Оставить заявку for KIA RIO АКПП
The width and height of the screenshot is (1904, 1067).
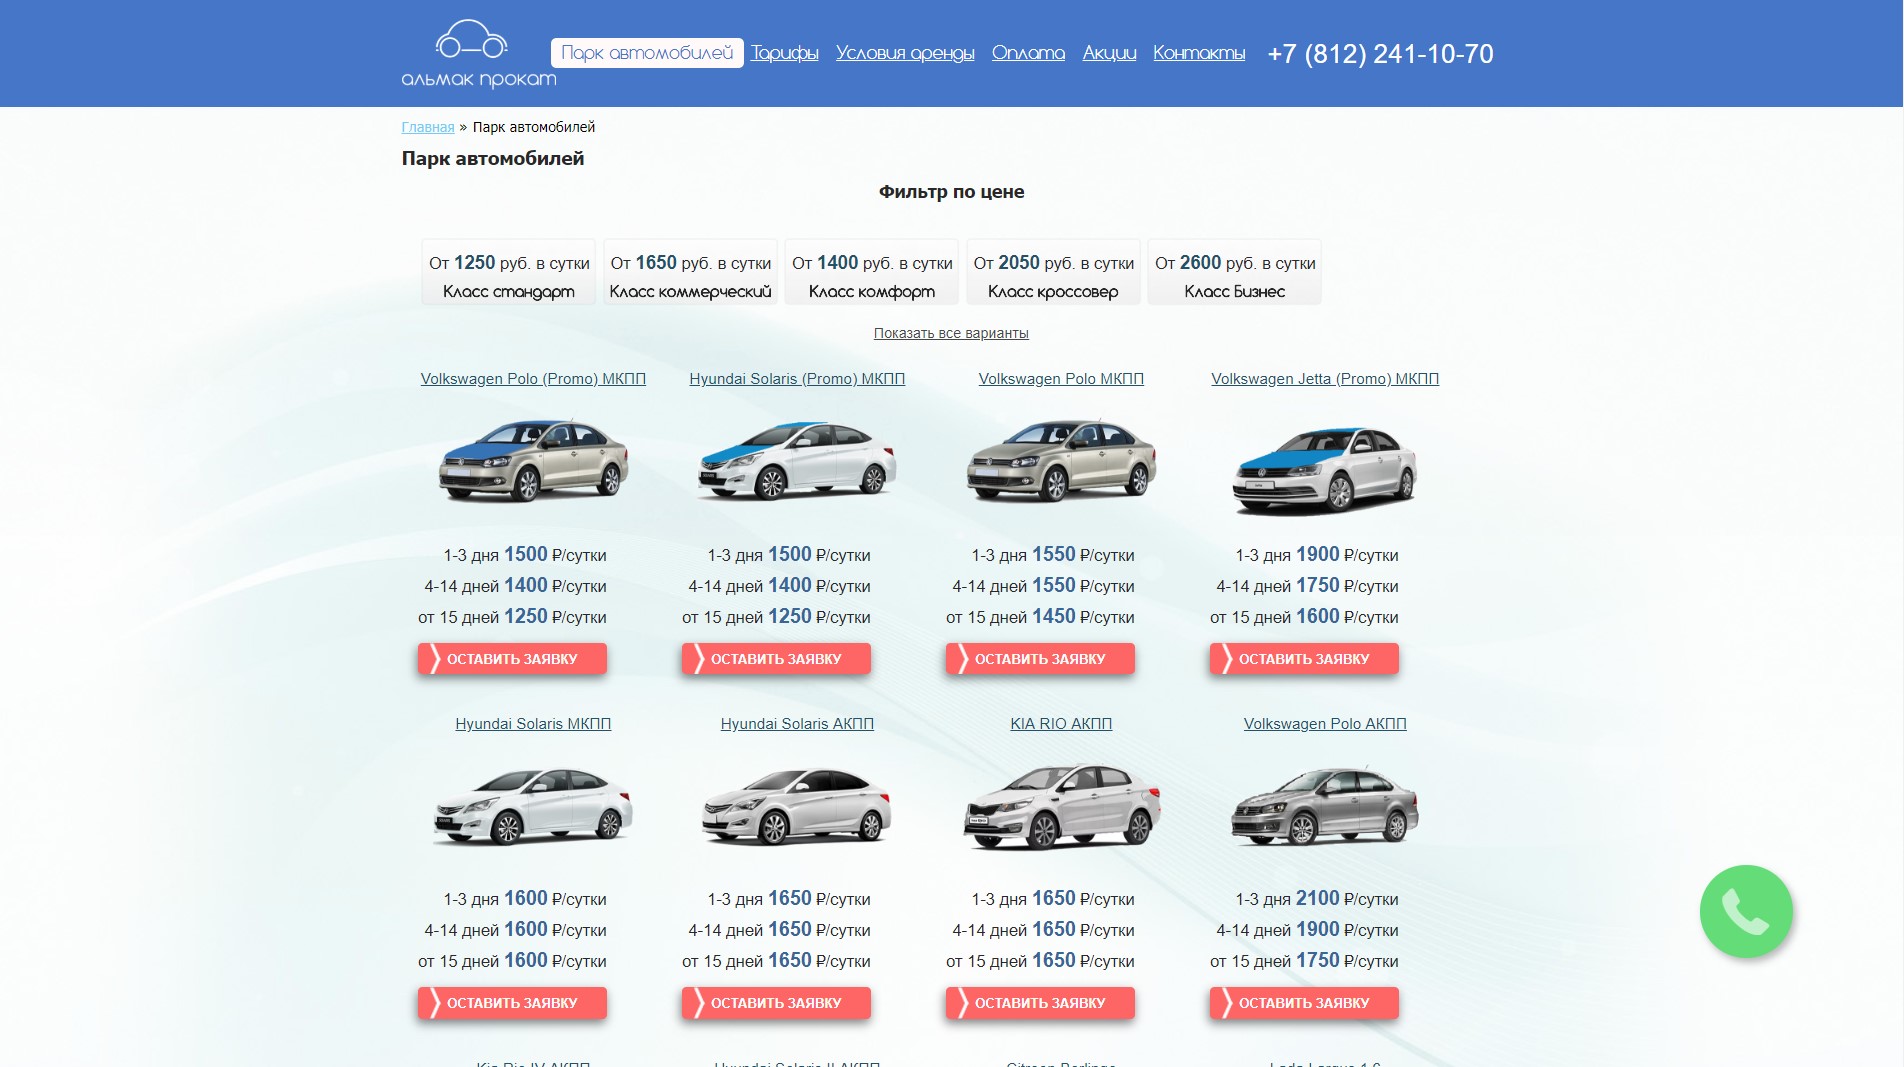[1040, 1003]
